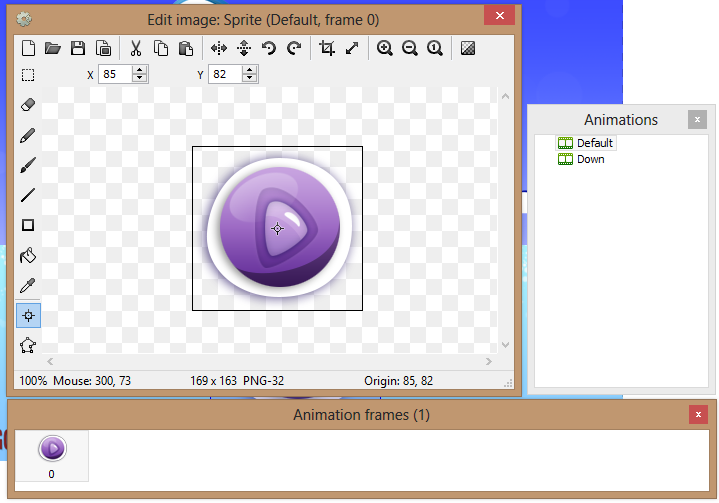Select the Rectangle shape tool
Screen dimensions: 719x503
[x=28, y=225]
